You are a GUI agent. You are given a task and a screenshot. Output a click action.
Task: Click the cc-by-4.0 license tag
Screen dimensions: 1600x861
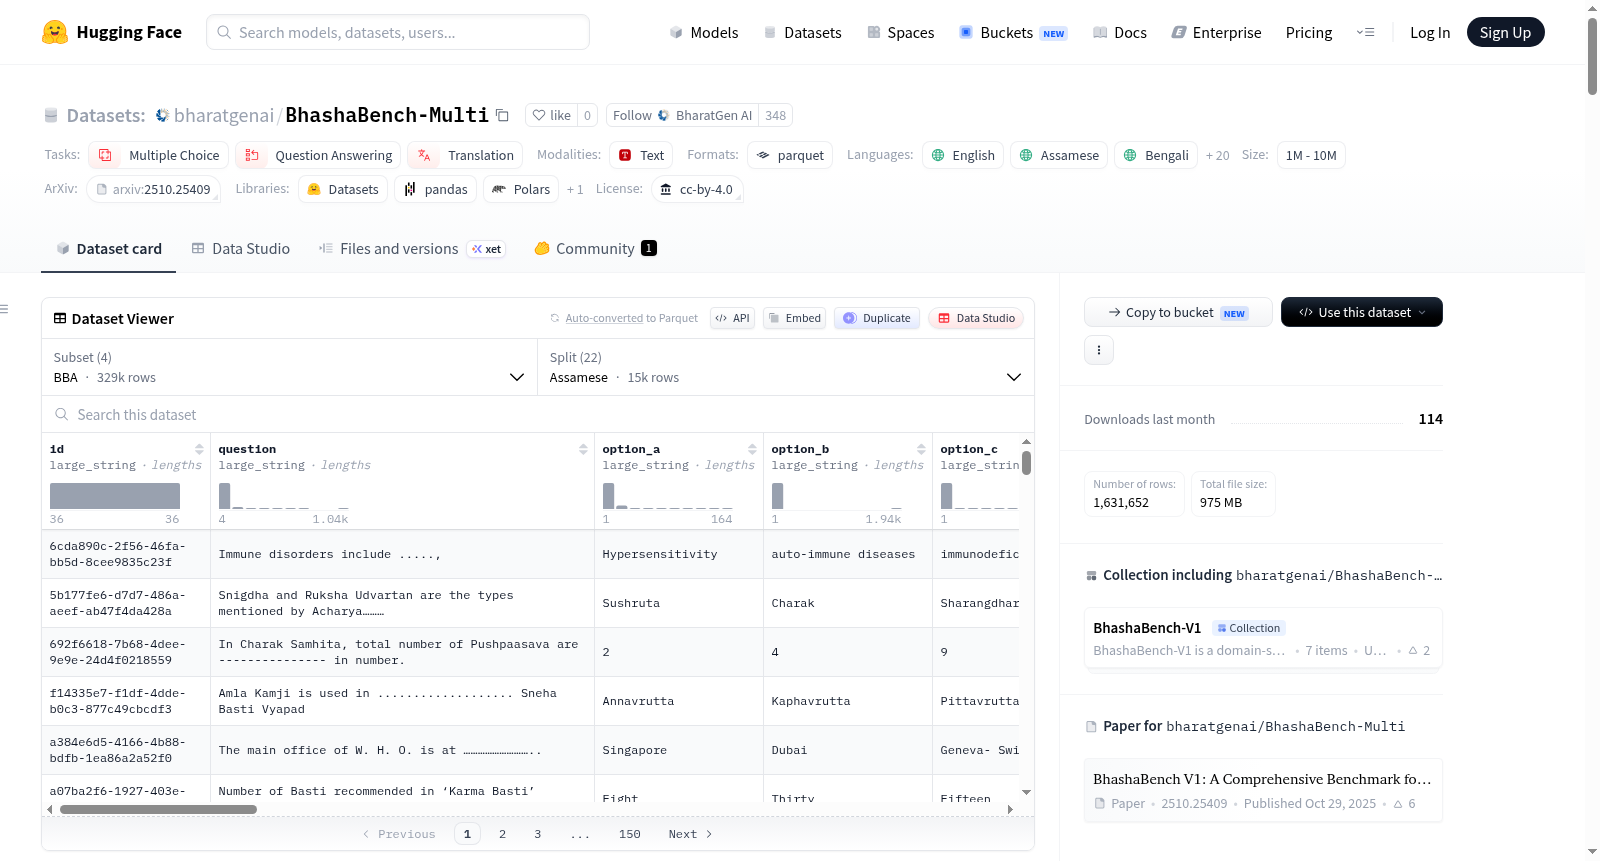tap(697, 189)
